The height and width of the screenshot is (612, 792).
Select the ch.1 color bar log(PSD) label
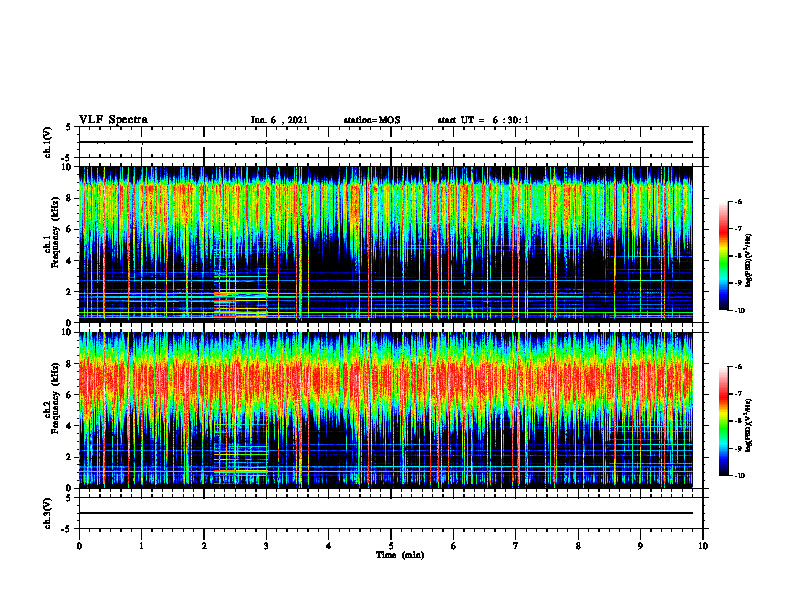[x=749, y=260]
